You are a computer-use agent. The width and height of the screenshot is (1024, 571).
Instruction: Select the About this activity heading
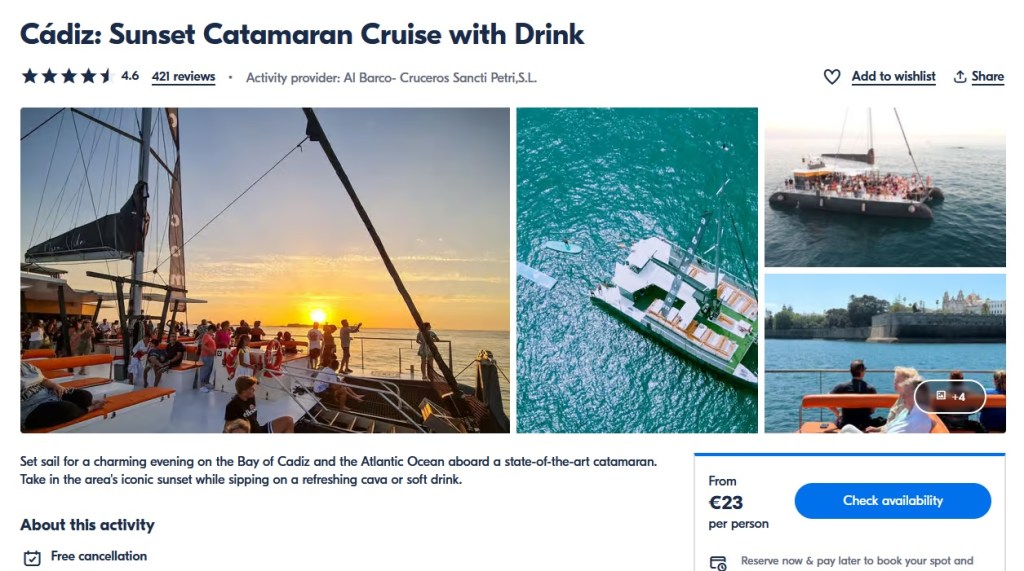[x=87, y=525]
